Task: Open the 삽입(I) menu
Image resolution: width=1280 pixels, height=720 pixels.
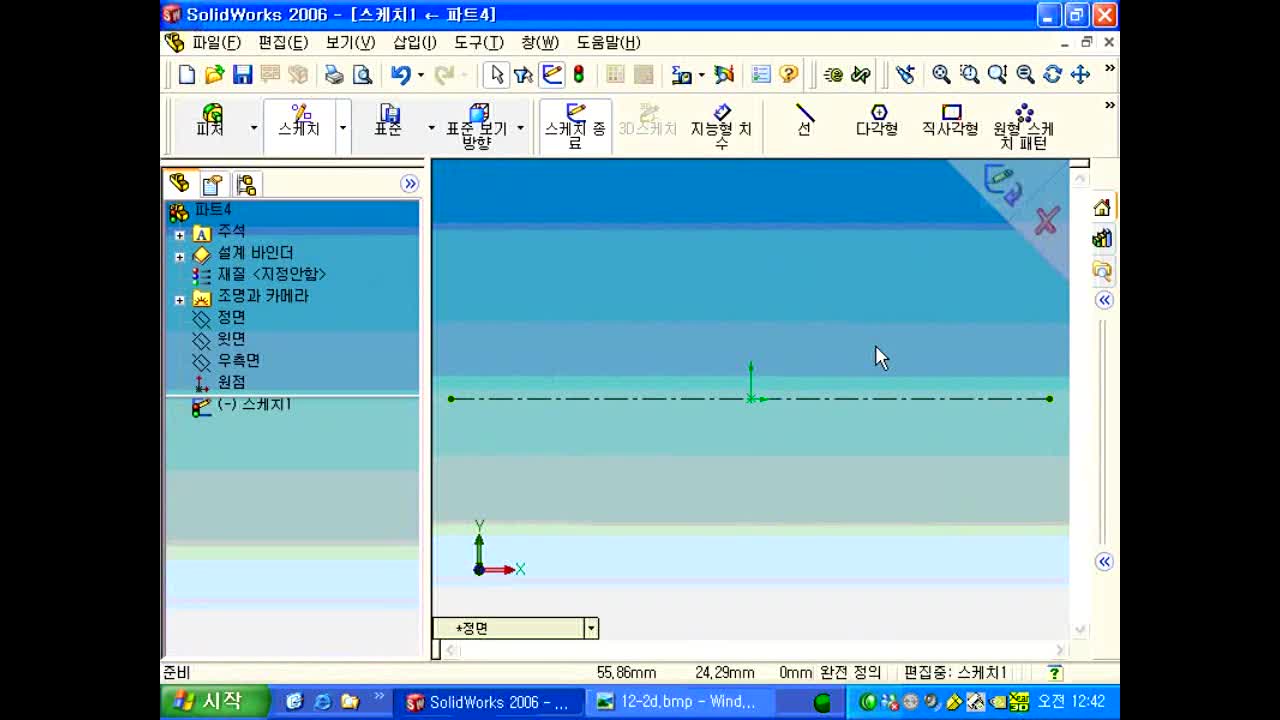Action: point(415,42)
